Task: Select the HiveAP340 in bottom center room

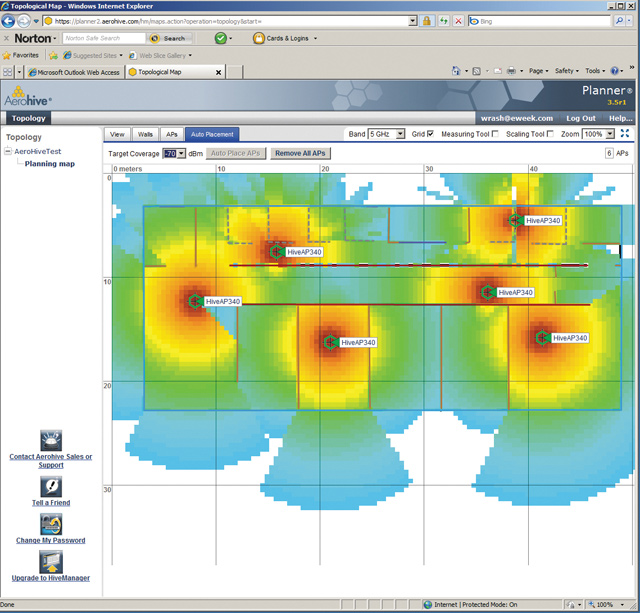Action: coord(330,342)
